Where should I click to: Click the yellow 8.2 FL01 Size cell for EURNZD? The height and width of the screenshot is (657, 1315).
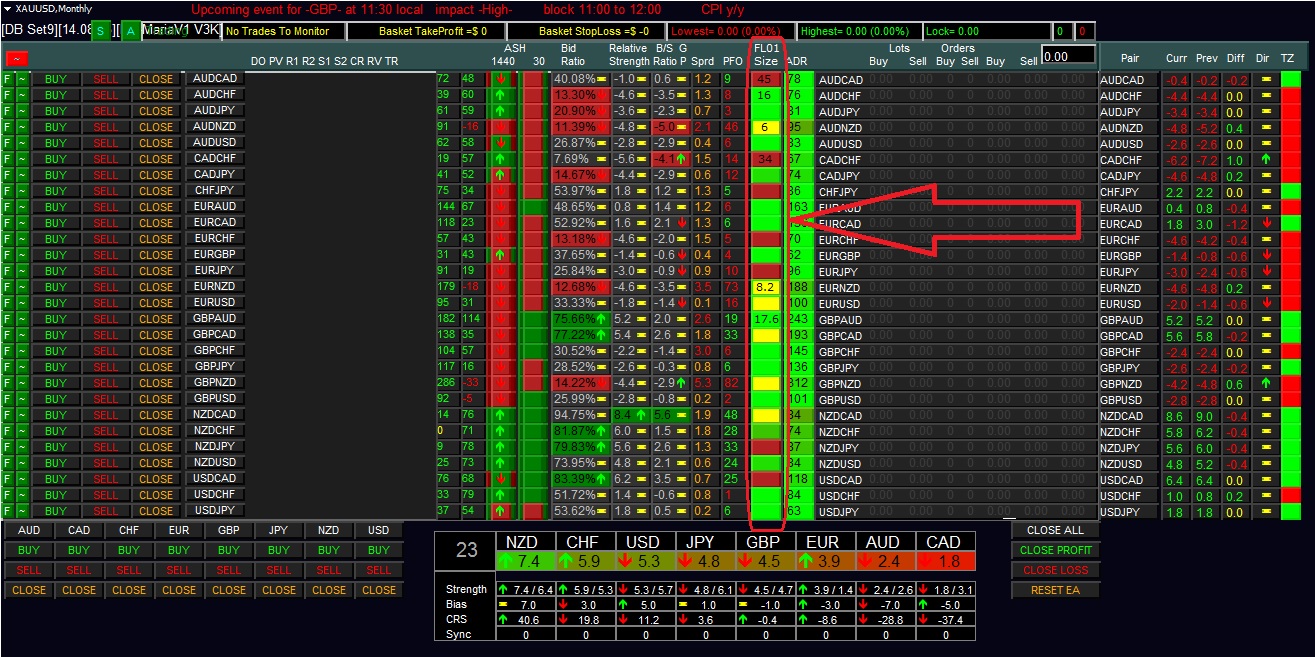pyautogui.click(x=766, y=287)
